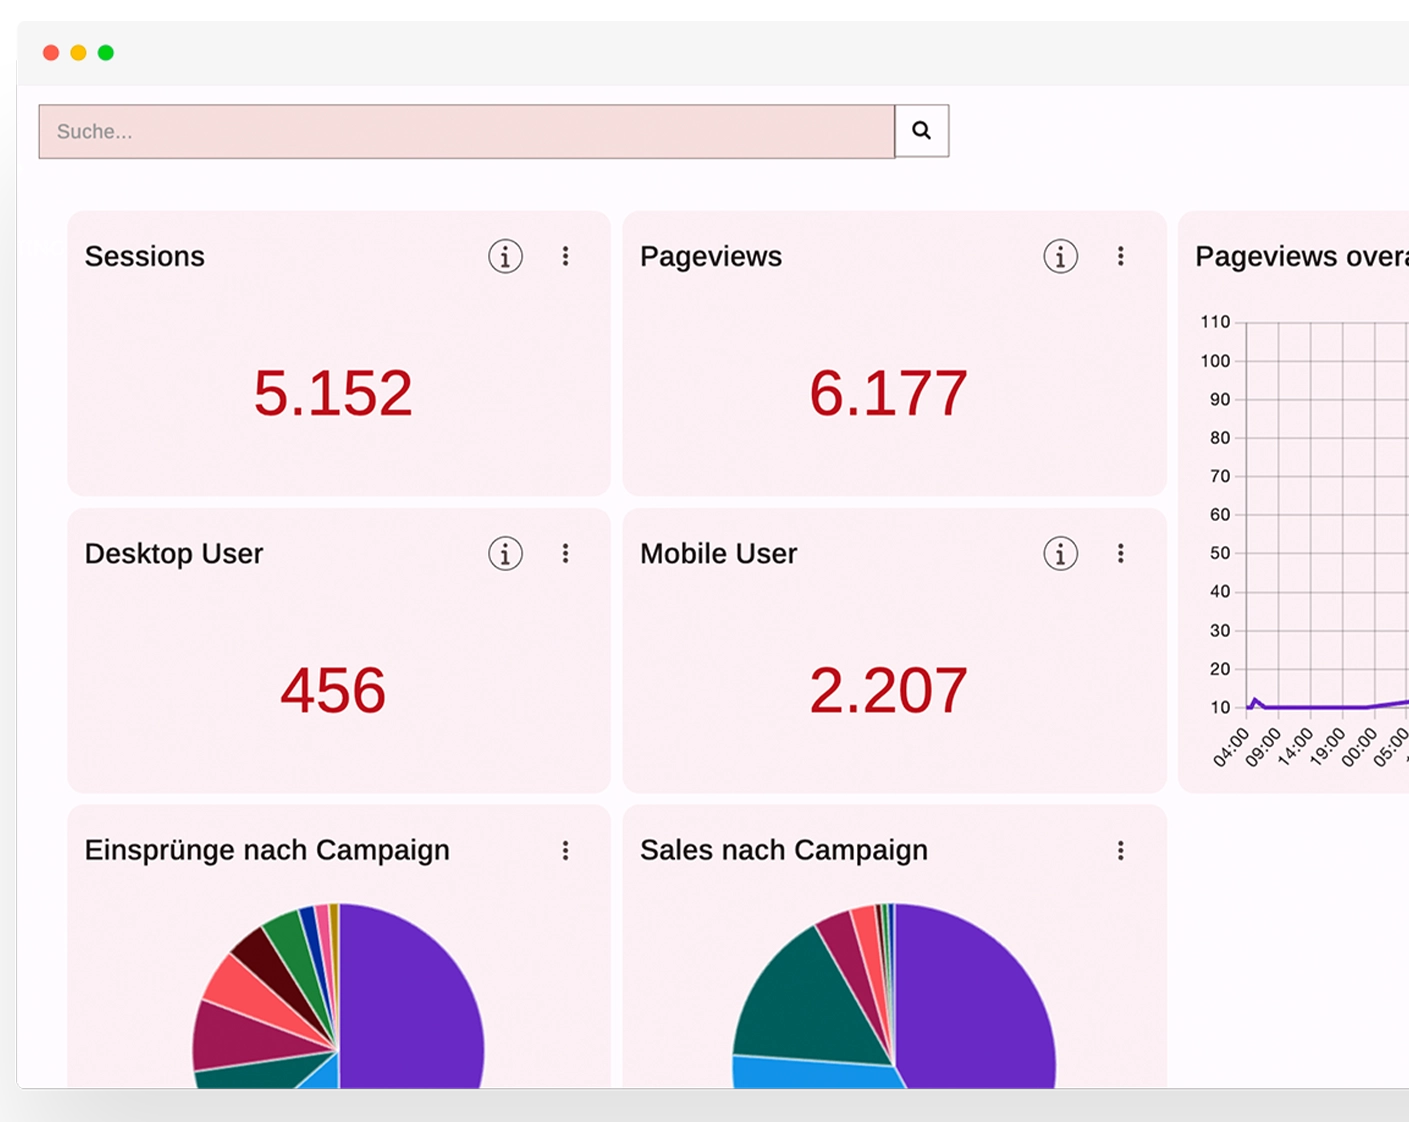
Task: Click the green macOS maximize window button
Action: pyautogui.click(x=106, y=53)
